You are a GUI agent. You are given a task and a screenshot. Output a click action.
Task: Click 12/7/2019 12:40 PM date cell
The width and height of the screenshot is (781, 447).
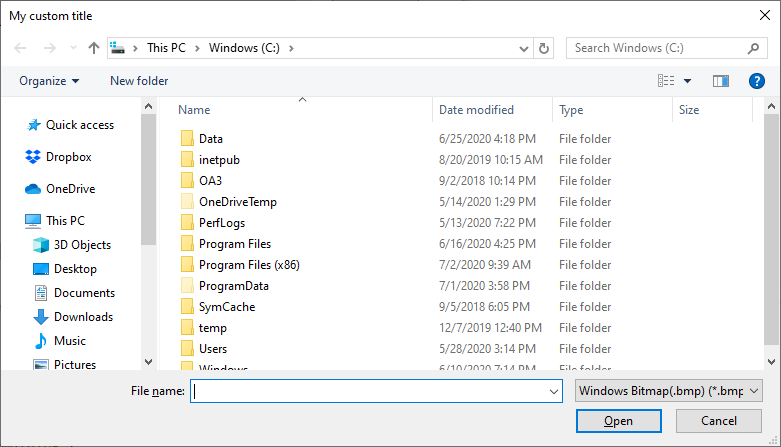(x=490, y=327)
